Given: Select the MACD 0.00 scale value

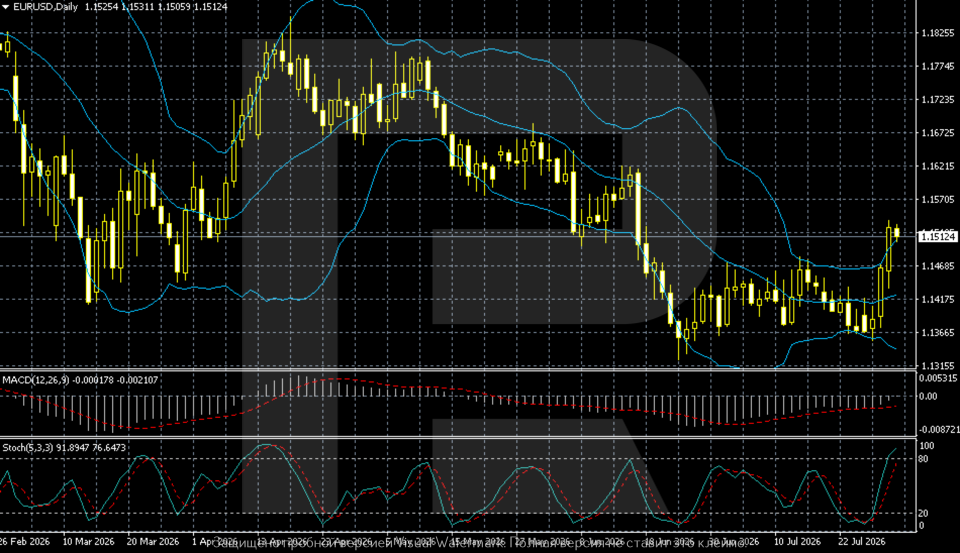Looking at the screenshot, I should tap(928, 396).
